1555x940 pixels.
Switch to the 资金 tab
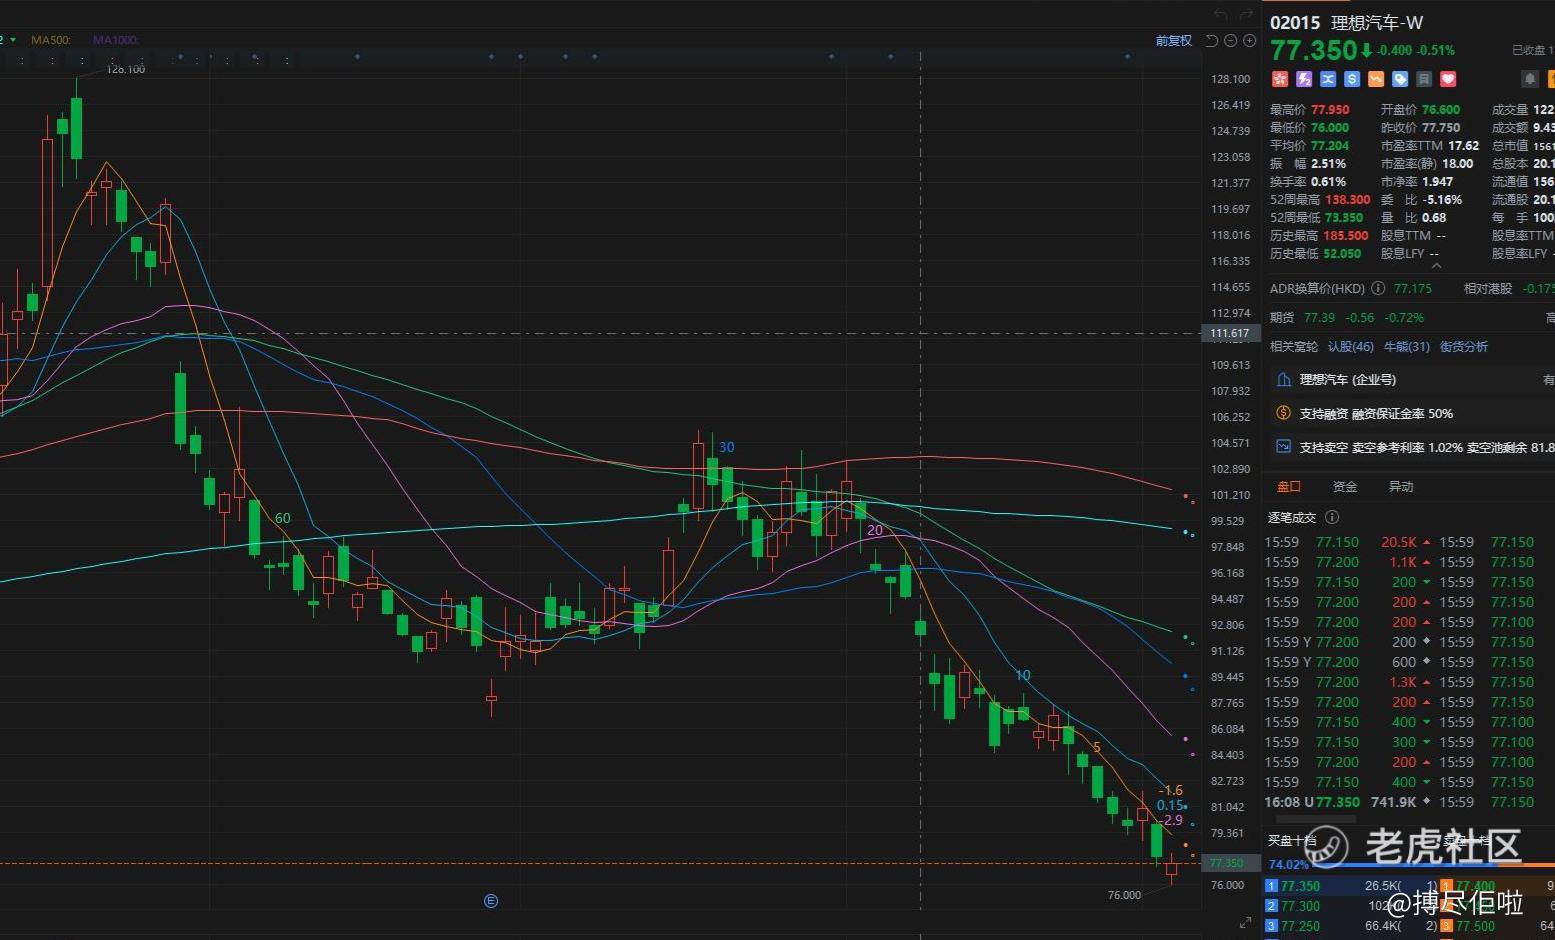1345,487
